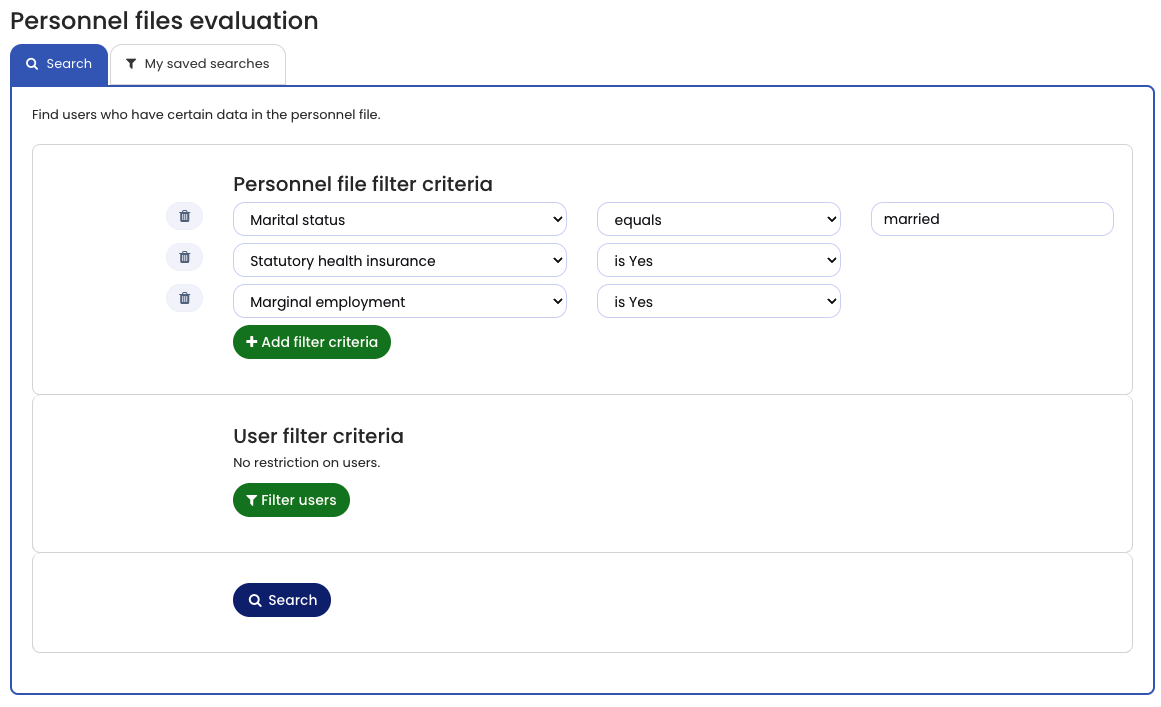
Task: Click the funnel icon on saved searches tab
Action: pos(131,64)
